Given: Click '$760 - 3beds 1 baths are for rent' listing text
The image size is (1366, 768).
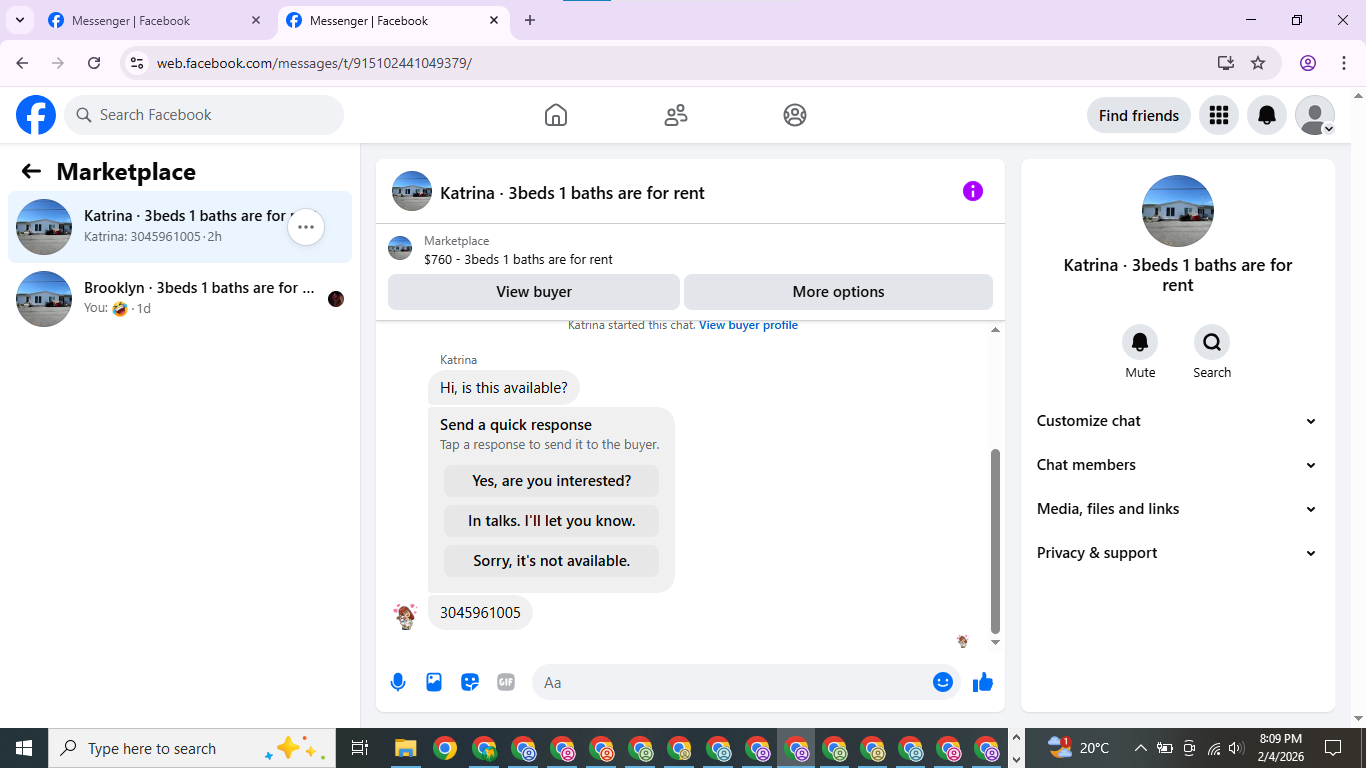Looking at the screenshot, I should pos(518,259).
